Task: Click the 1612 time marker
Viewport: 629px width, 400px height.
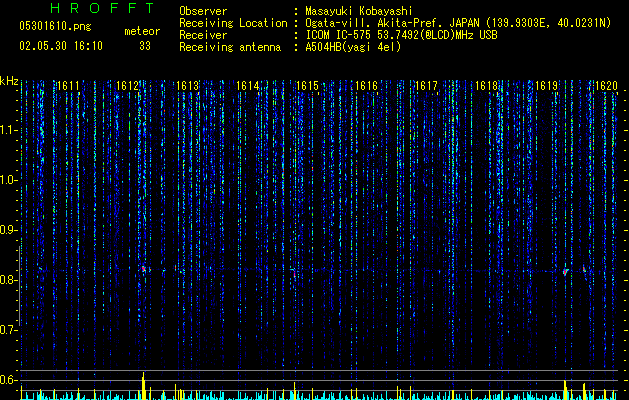Action: 127,86
